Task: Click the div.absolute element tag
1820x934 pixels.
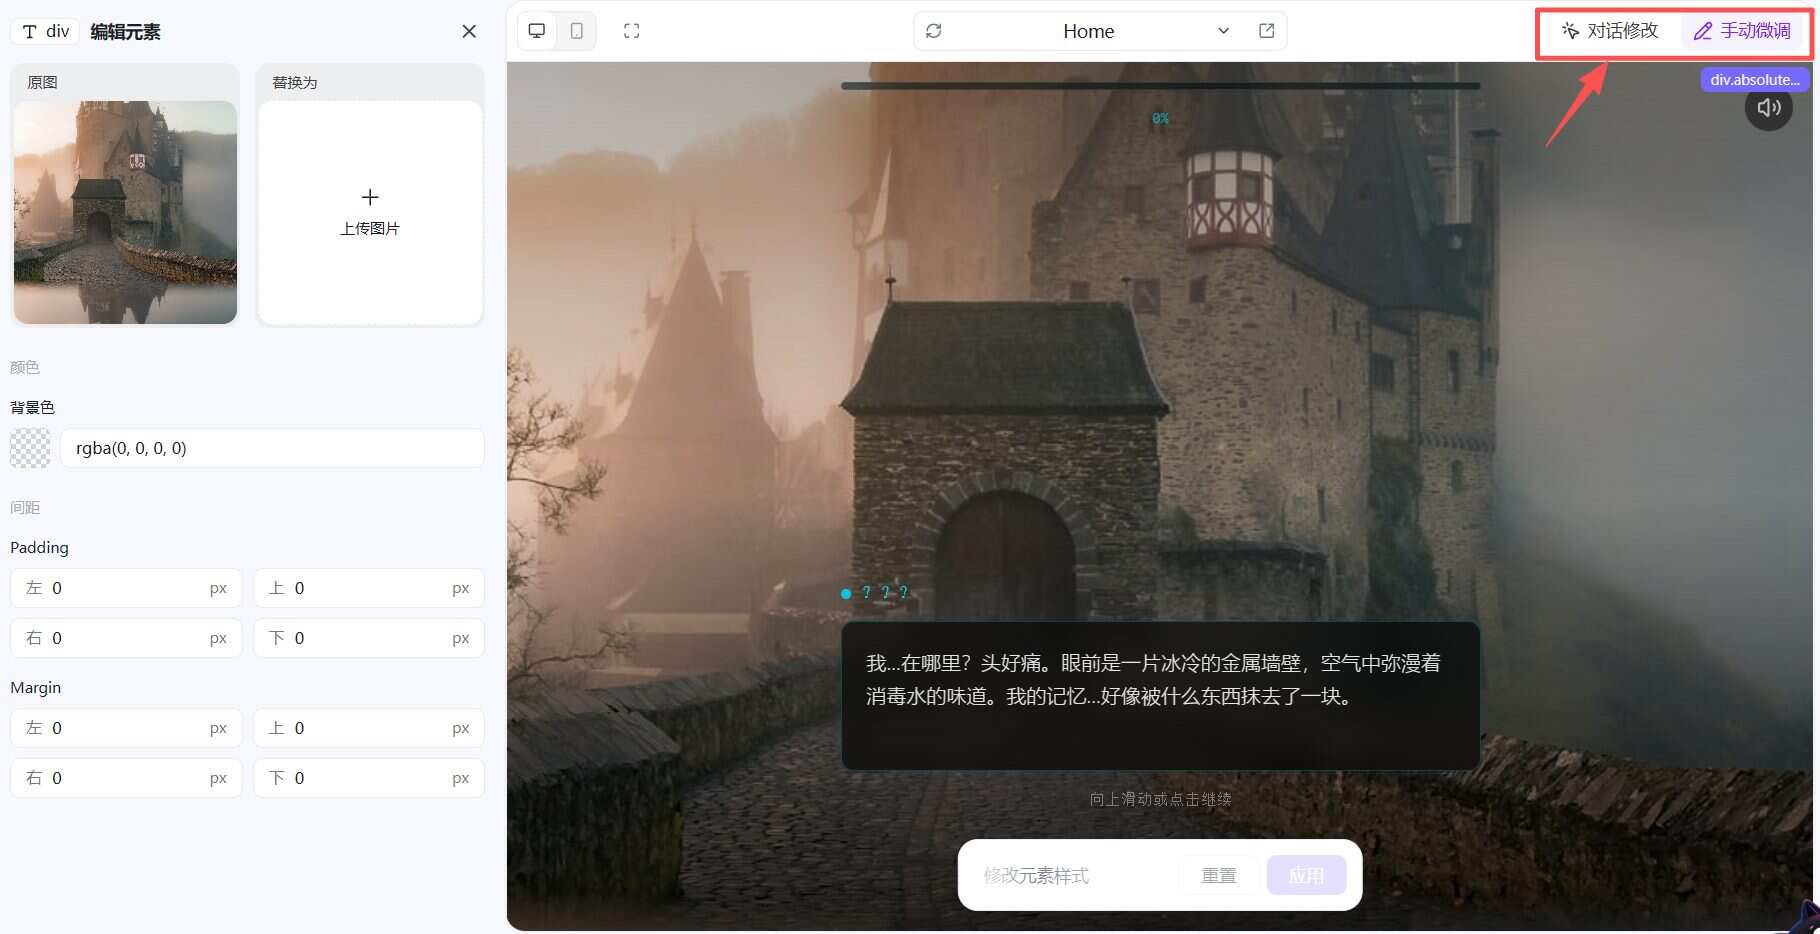Action: click(x=1755, y=79)
